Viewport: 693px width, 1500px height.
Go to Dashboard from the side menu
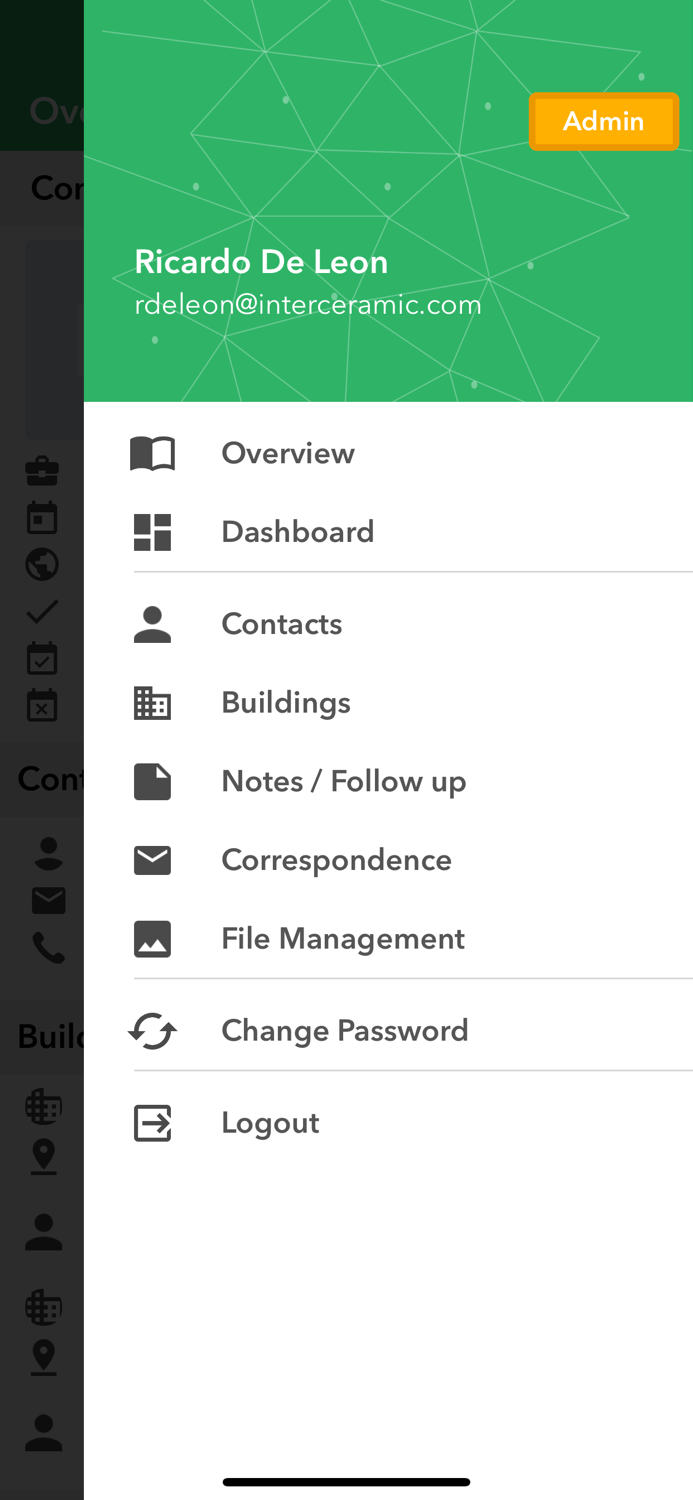pos(298,532)
